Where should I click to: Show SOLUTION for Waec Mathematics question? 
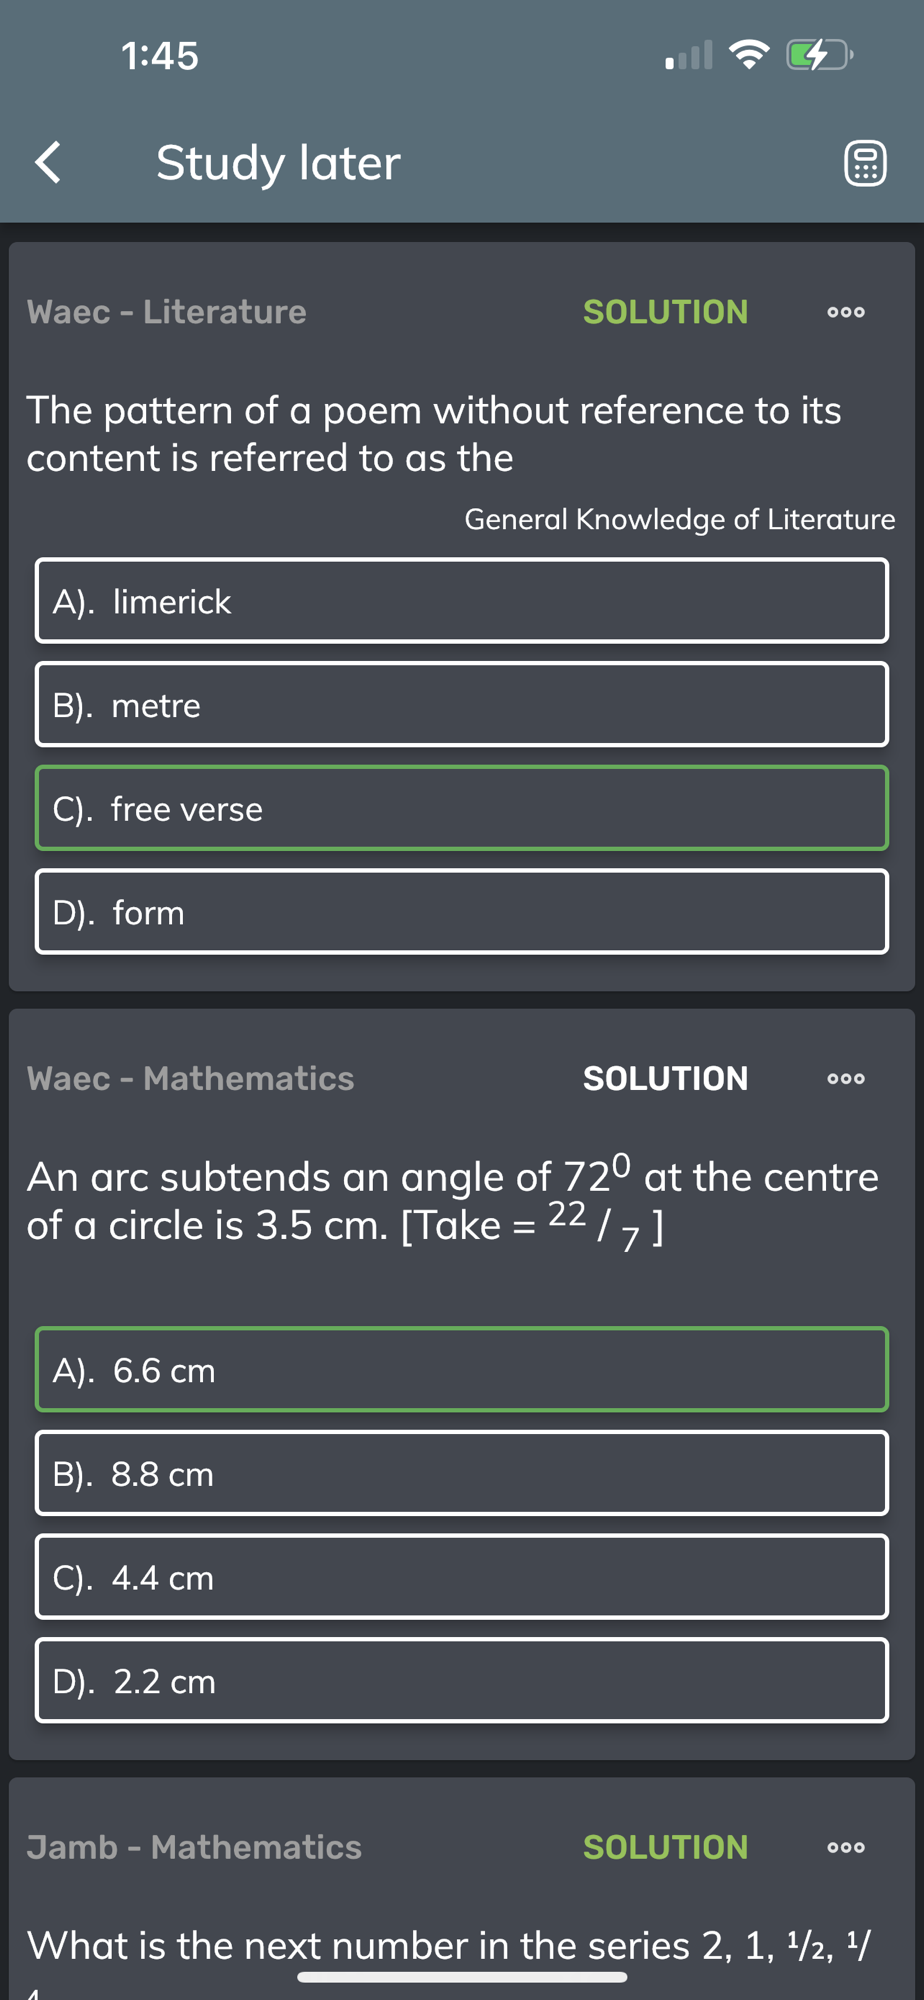665,1079
